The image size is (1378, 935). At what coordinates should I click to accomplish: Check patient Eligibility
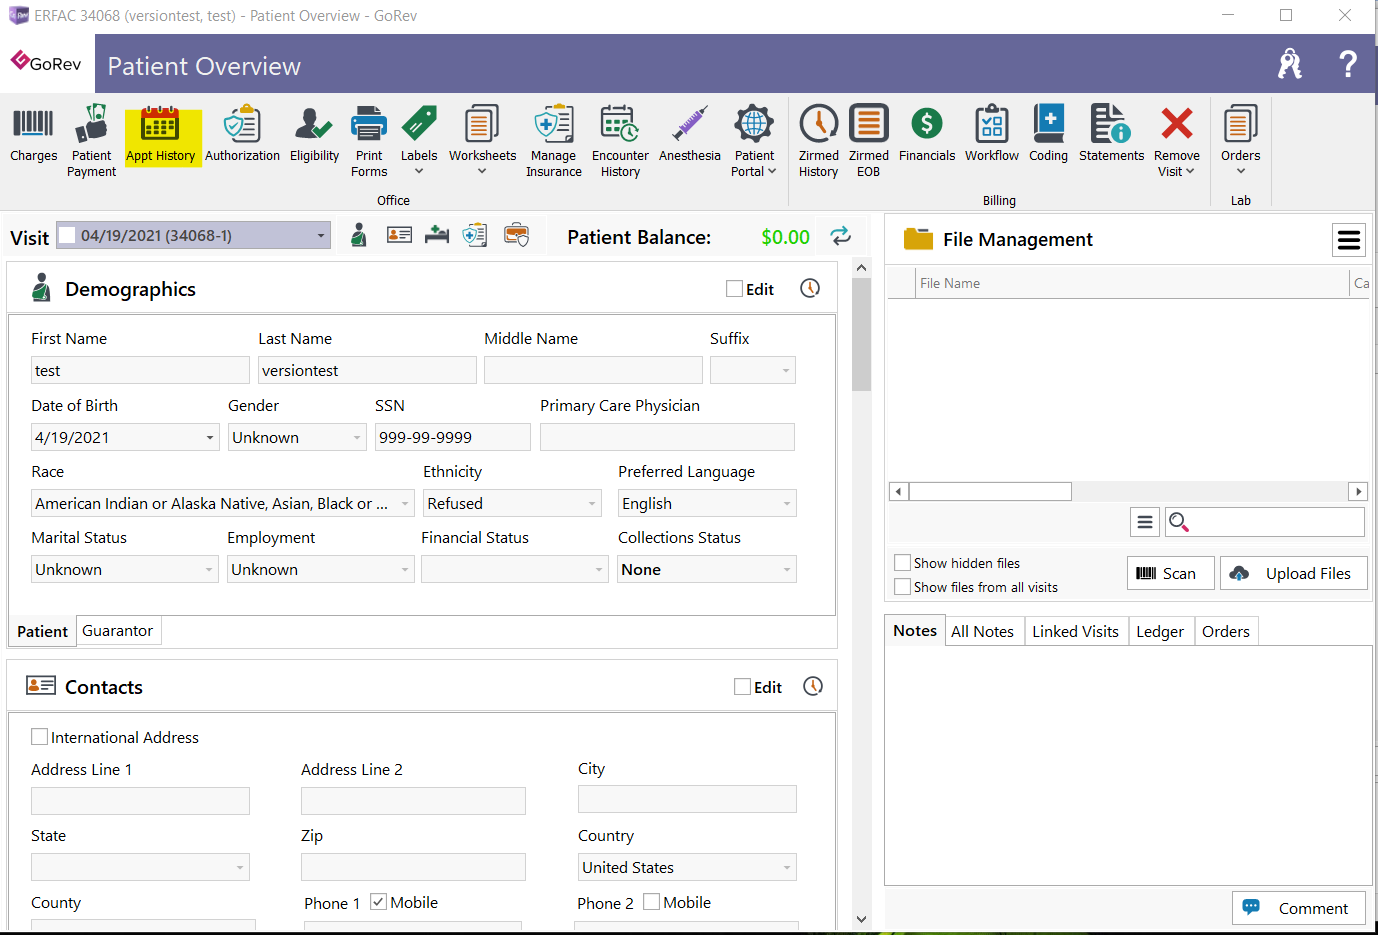point(314,135)
